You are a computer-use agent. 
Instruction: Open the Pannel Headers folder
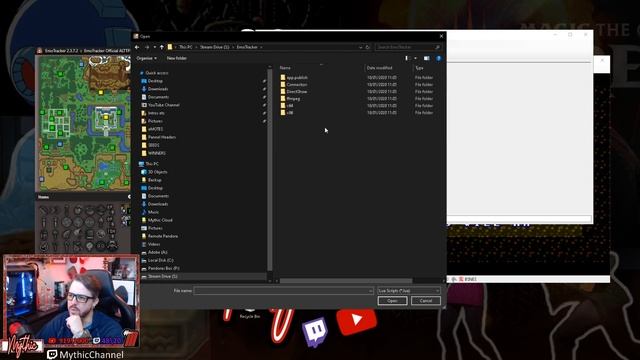click(x=162, y=137)
